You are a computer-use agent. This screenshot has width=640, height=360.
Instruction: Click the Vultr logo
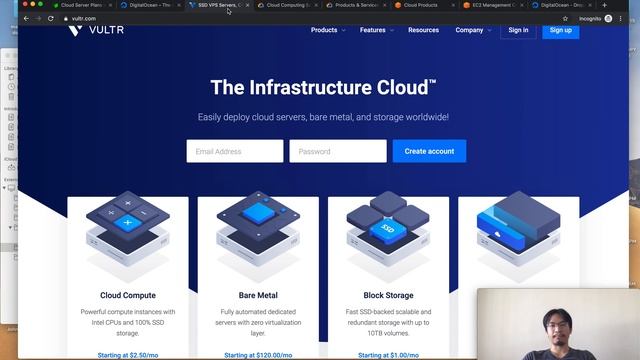click(x=96, y=30)
